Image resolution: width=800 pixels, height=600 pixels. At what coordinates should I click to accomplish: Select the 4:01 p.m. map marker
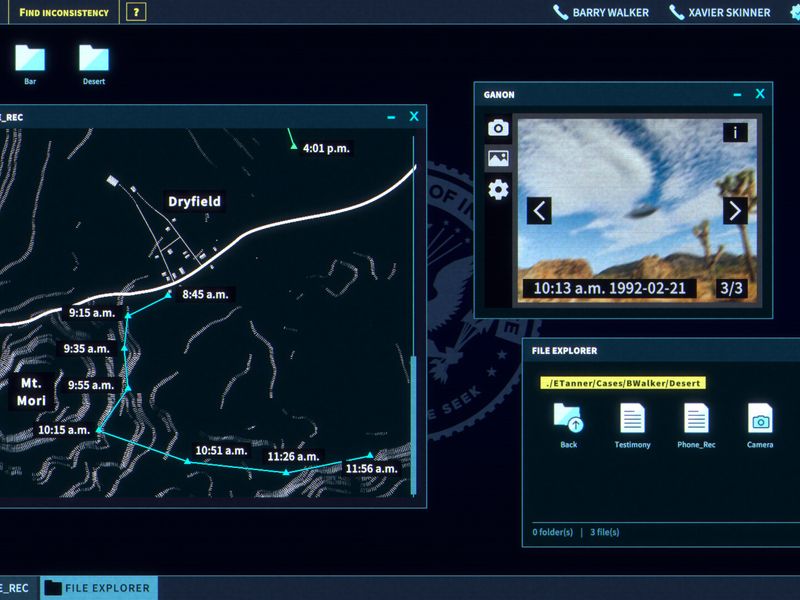(x=294, y=146)
